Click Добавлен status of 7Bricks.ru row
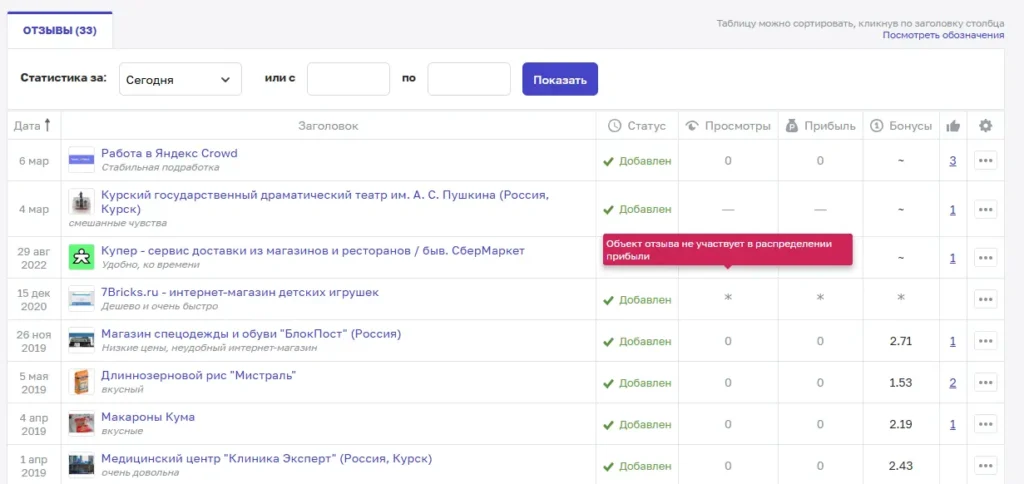 [x=637, y=300]
